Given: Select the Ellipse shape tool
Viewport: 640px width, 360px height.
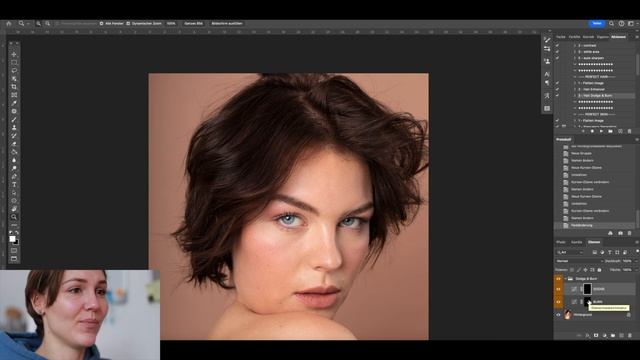Looking at the screenshot, I should coord(14,201).
